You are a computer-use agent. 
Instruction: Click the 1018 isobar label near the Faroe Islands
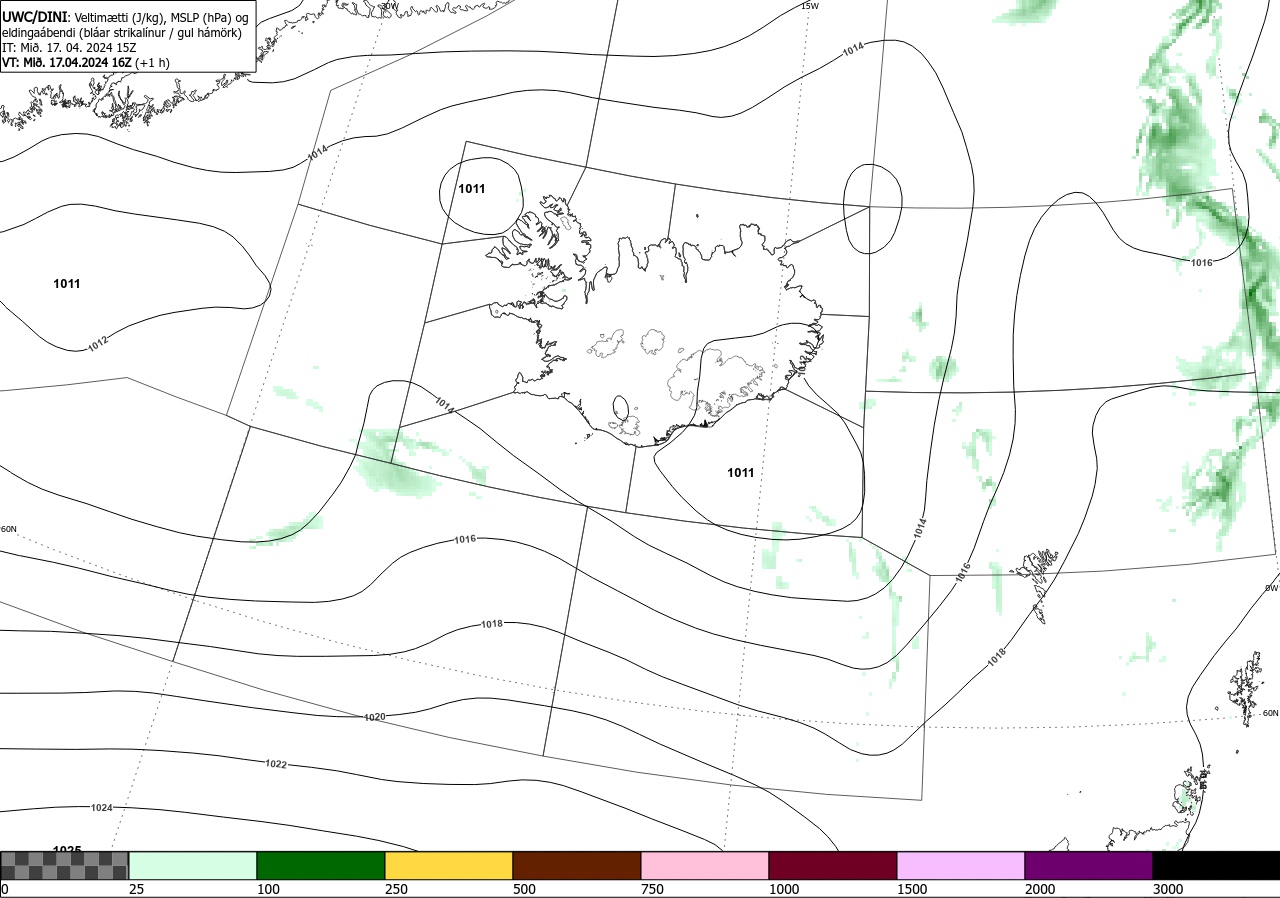click(x=997, y=657)
